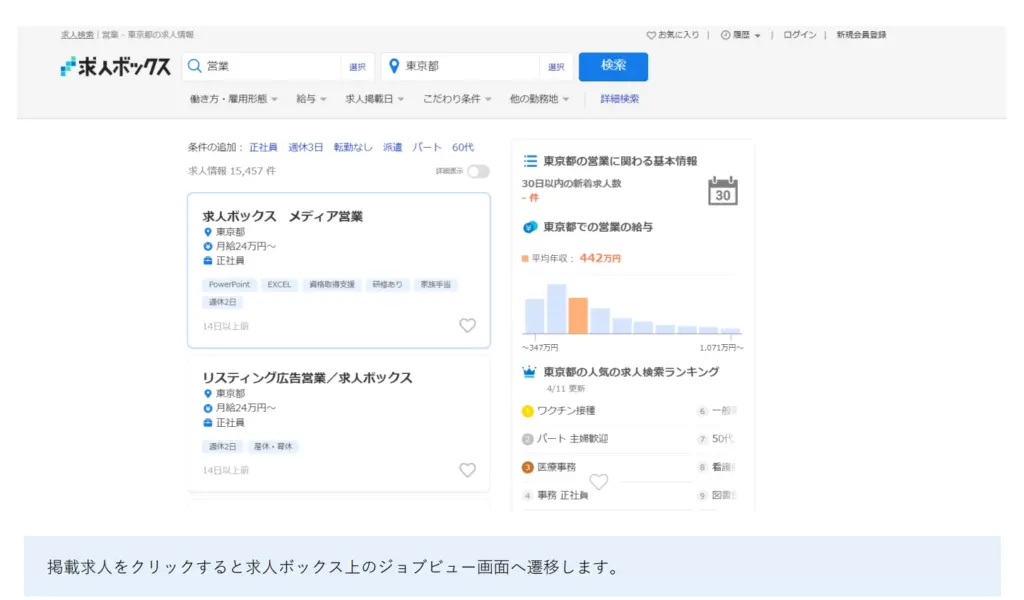1024x600 pixels.
Task: Open the 詳細検索 link
Action: click(x=620, y=99)
